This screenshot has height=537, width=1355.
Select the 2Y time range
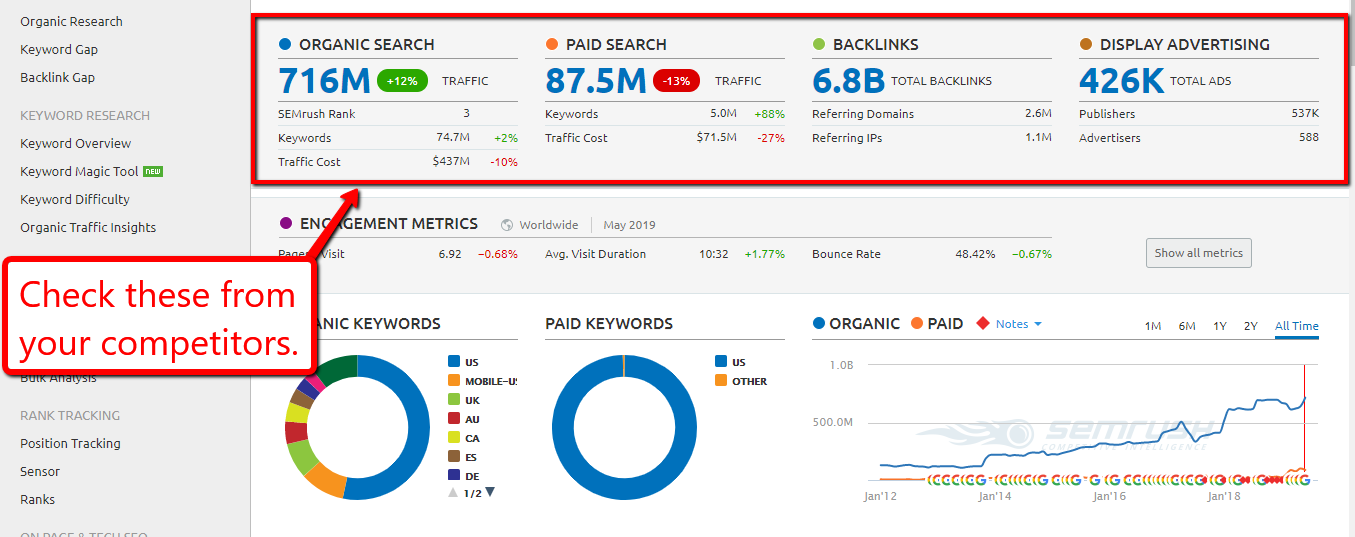click(x=1251, y=326)
